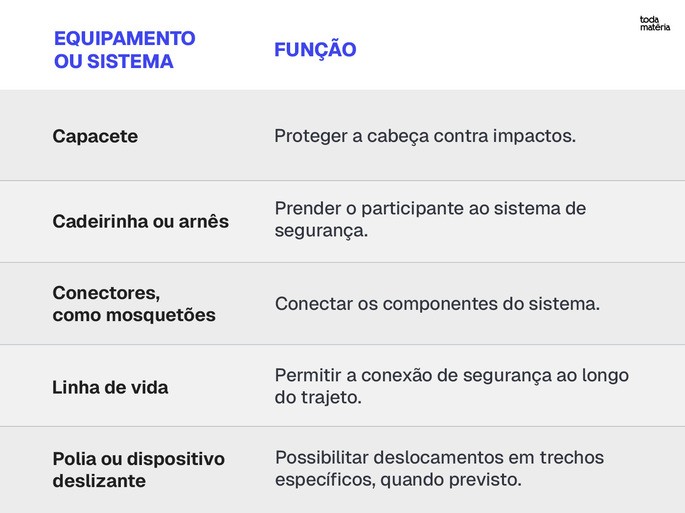Select Polia ou dispositivo deslizante label
The height and width of the screenshot is (513, 685).
click(138, 470)
